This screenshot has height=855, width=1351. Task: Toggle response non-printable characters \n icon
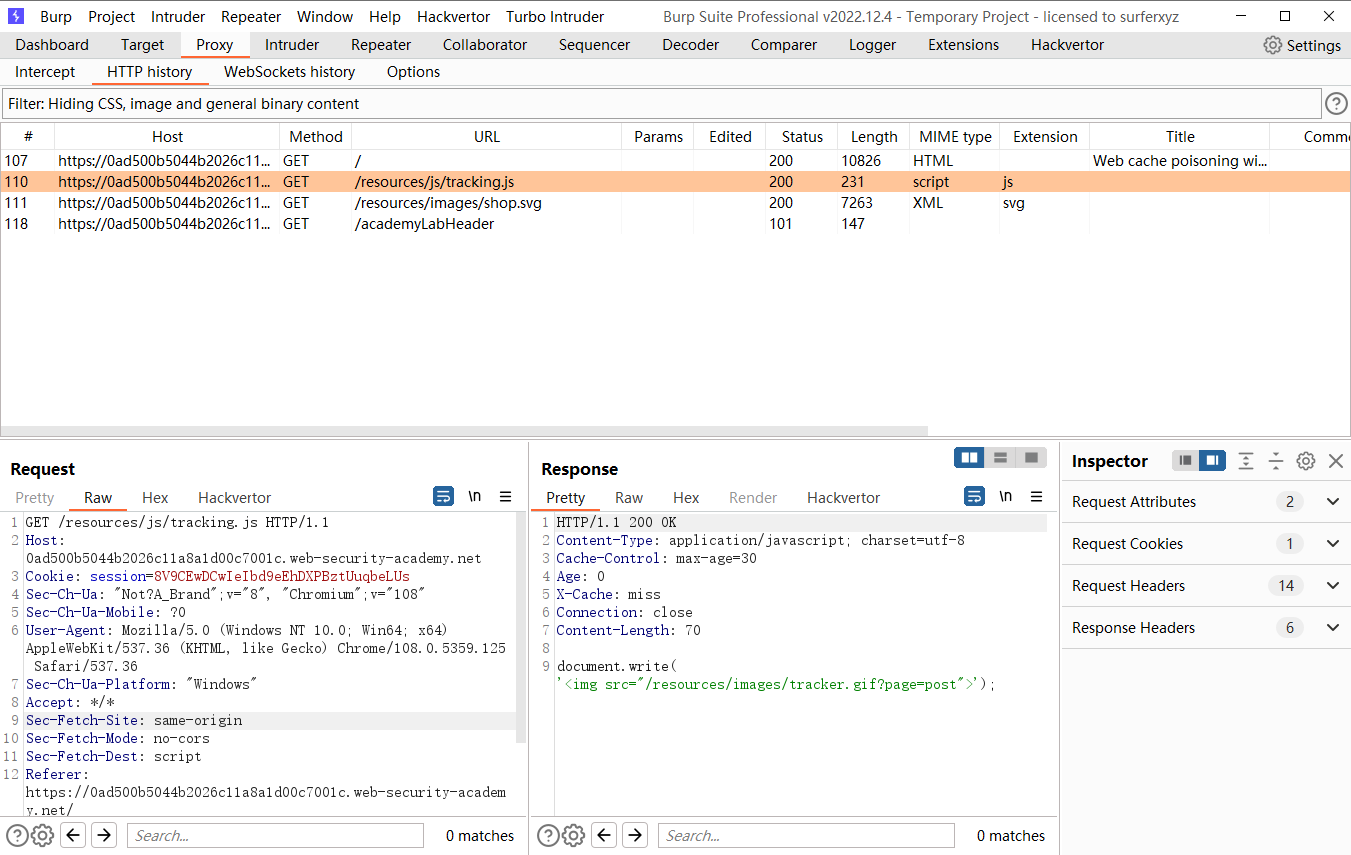pos(1006,496)
